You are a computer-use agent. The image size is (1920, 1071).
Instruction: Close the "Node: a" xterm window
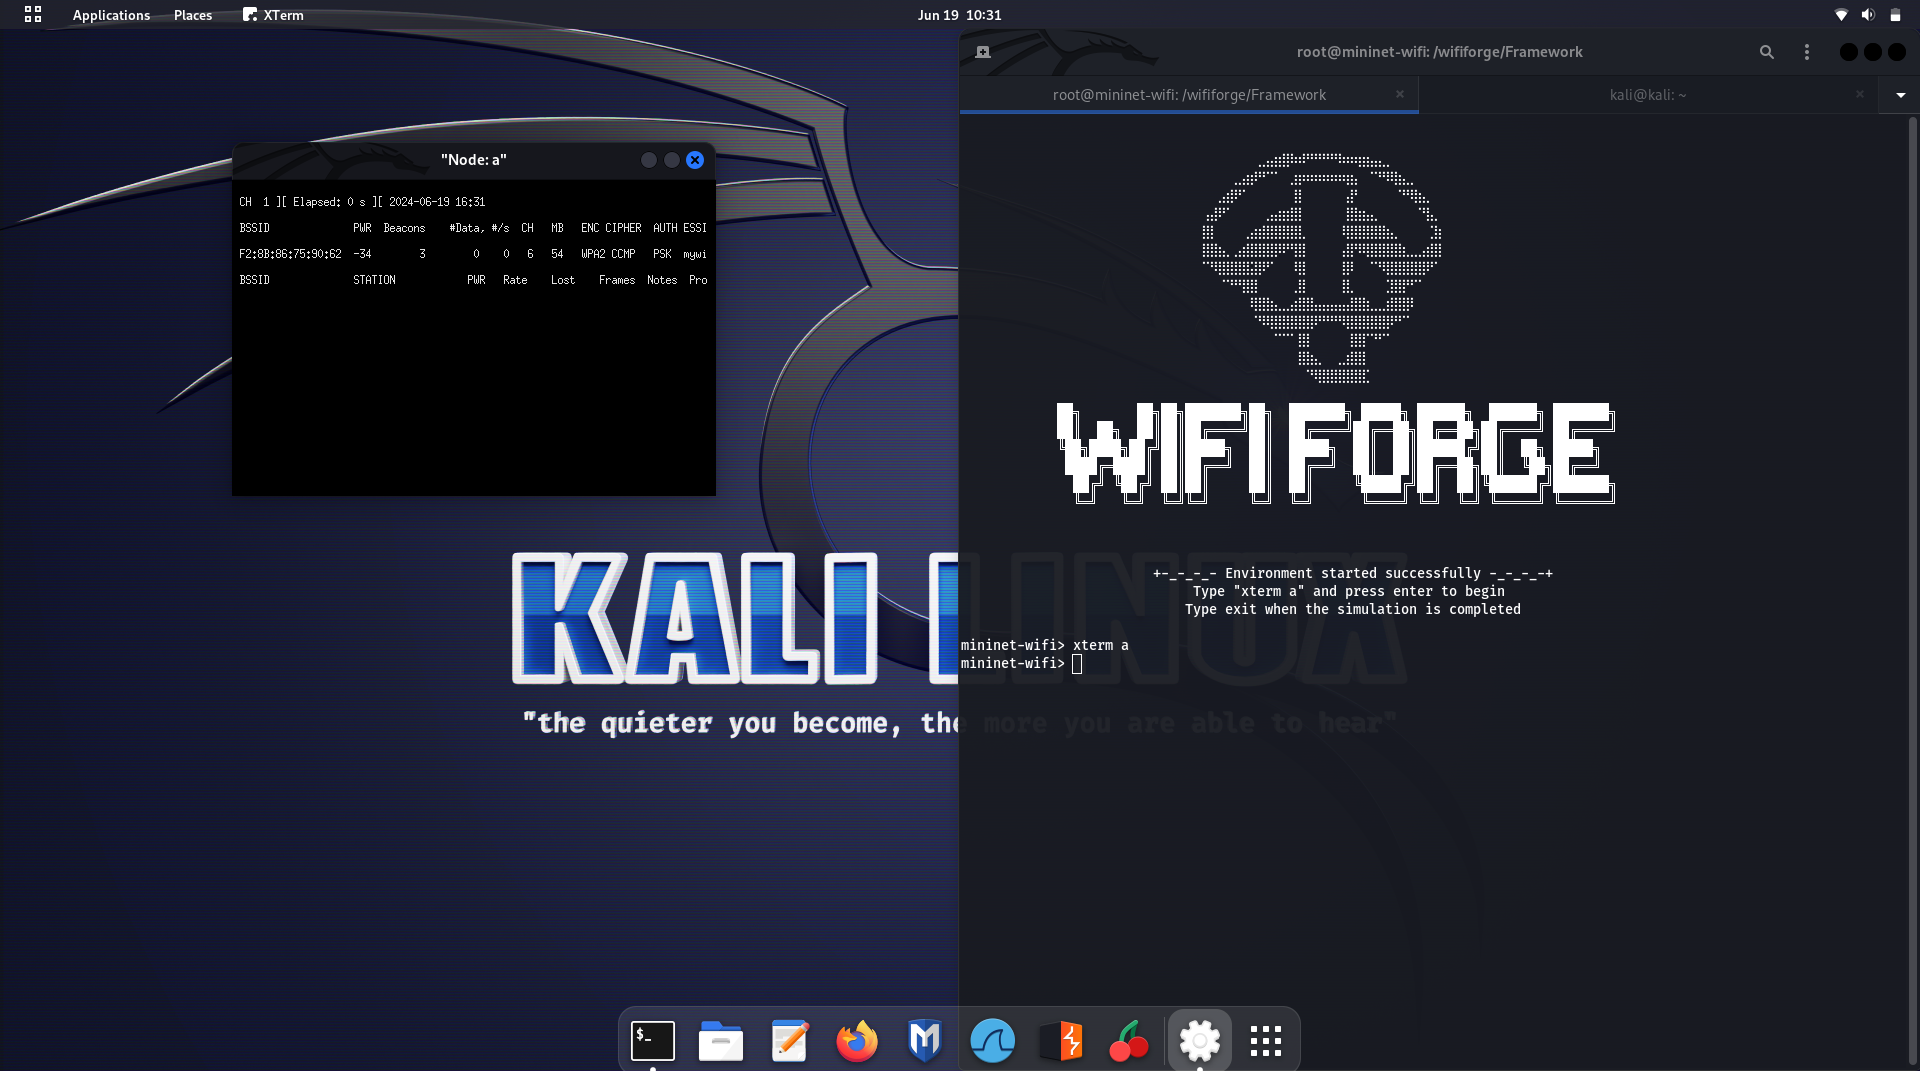coord(695,160)
